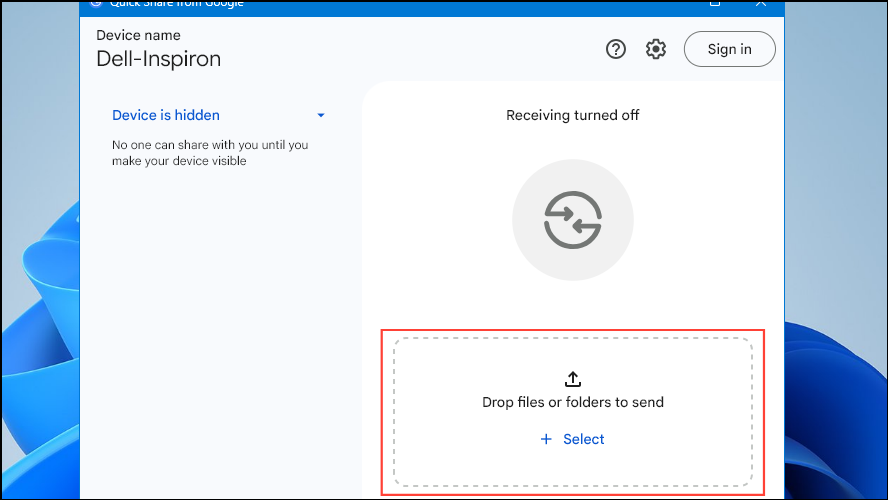Click the Drop files or folders to send text
The width and height of the screenshot is (888, 500).
tap(573, 402)
